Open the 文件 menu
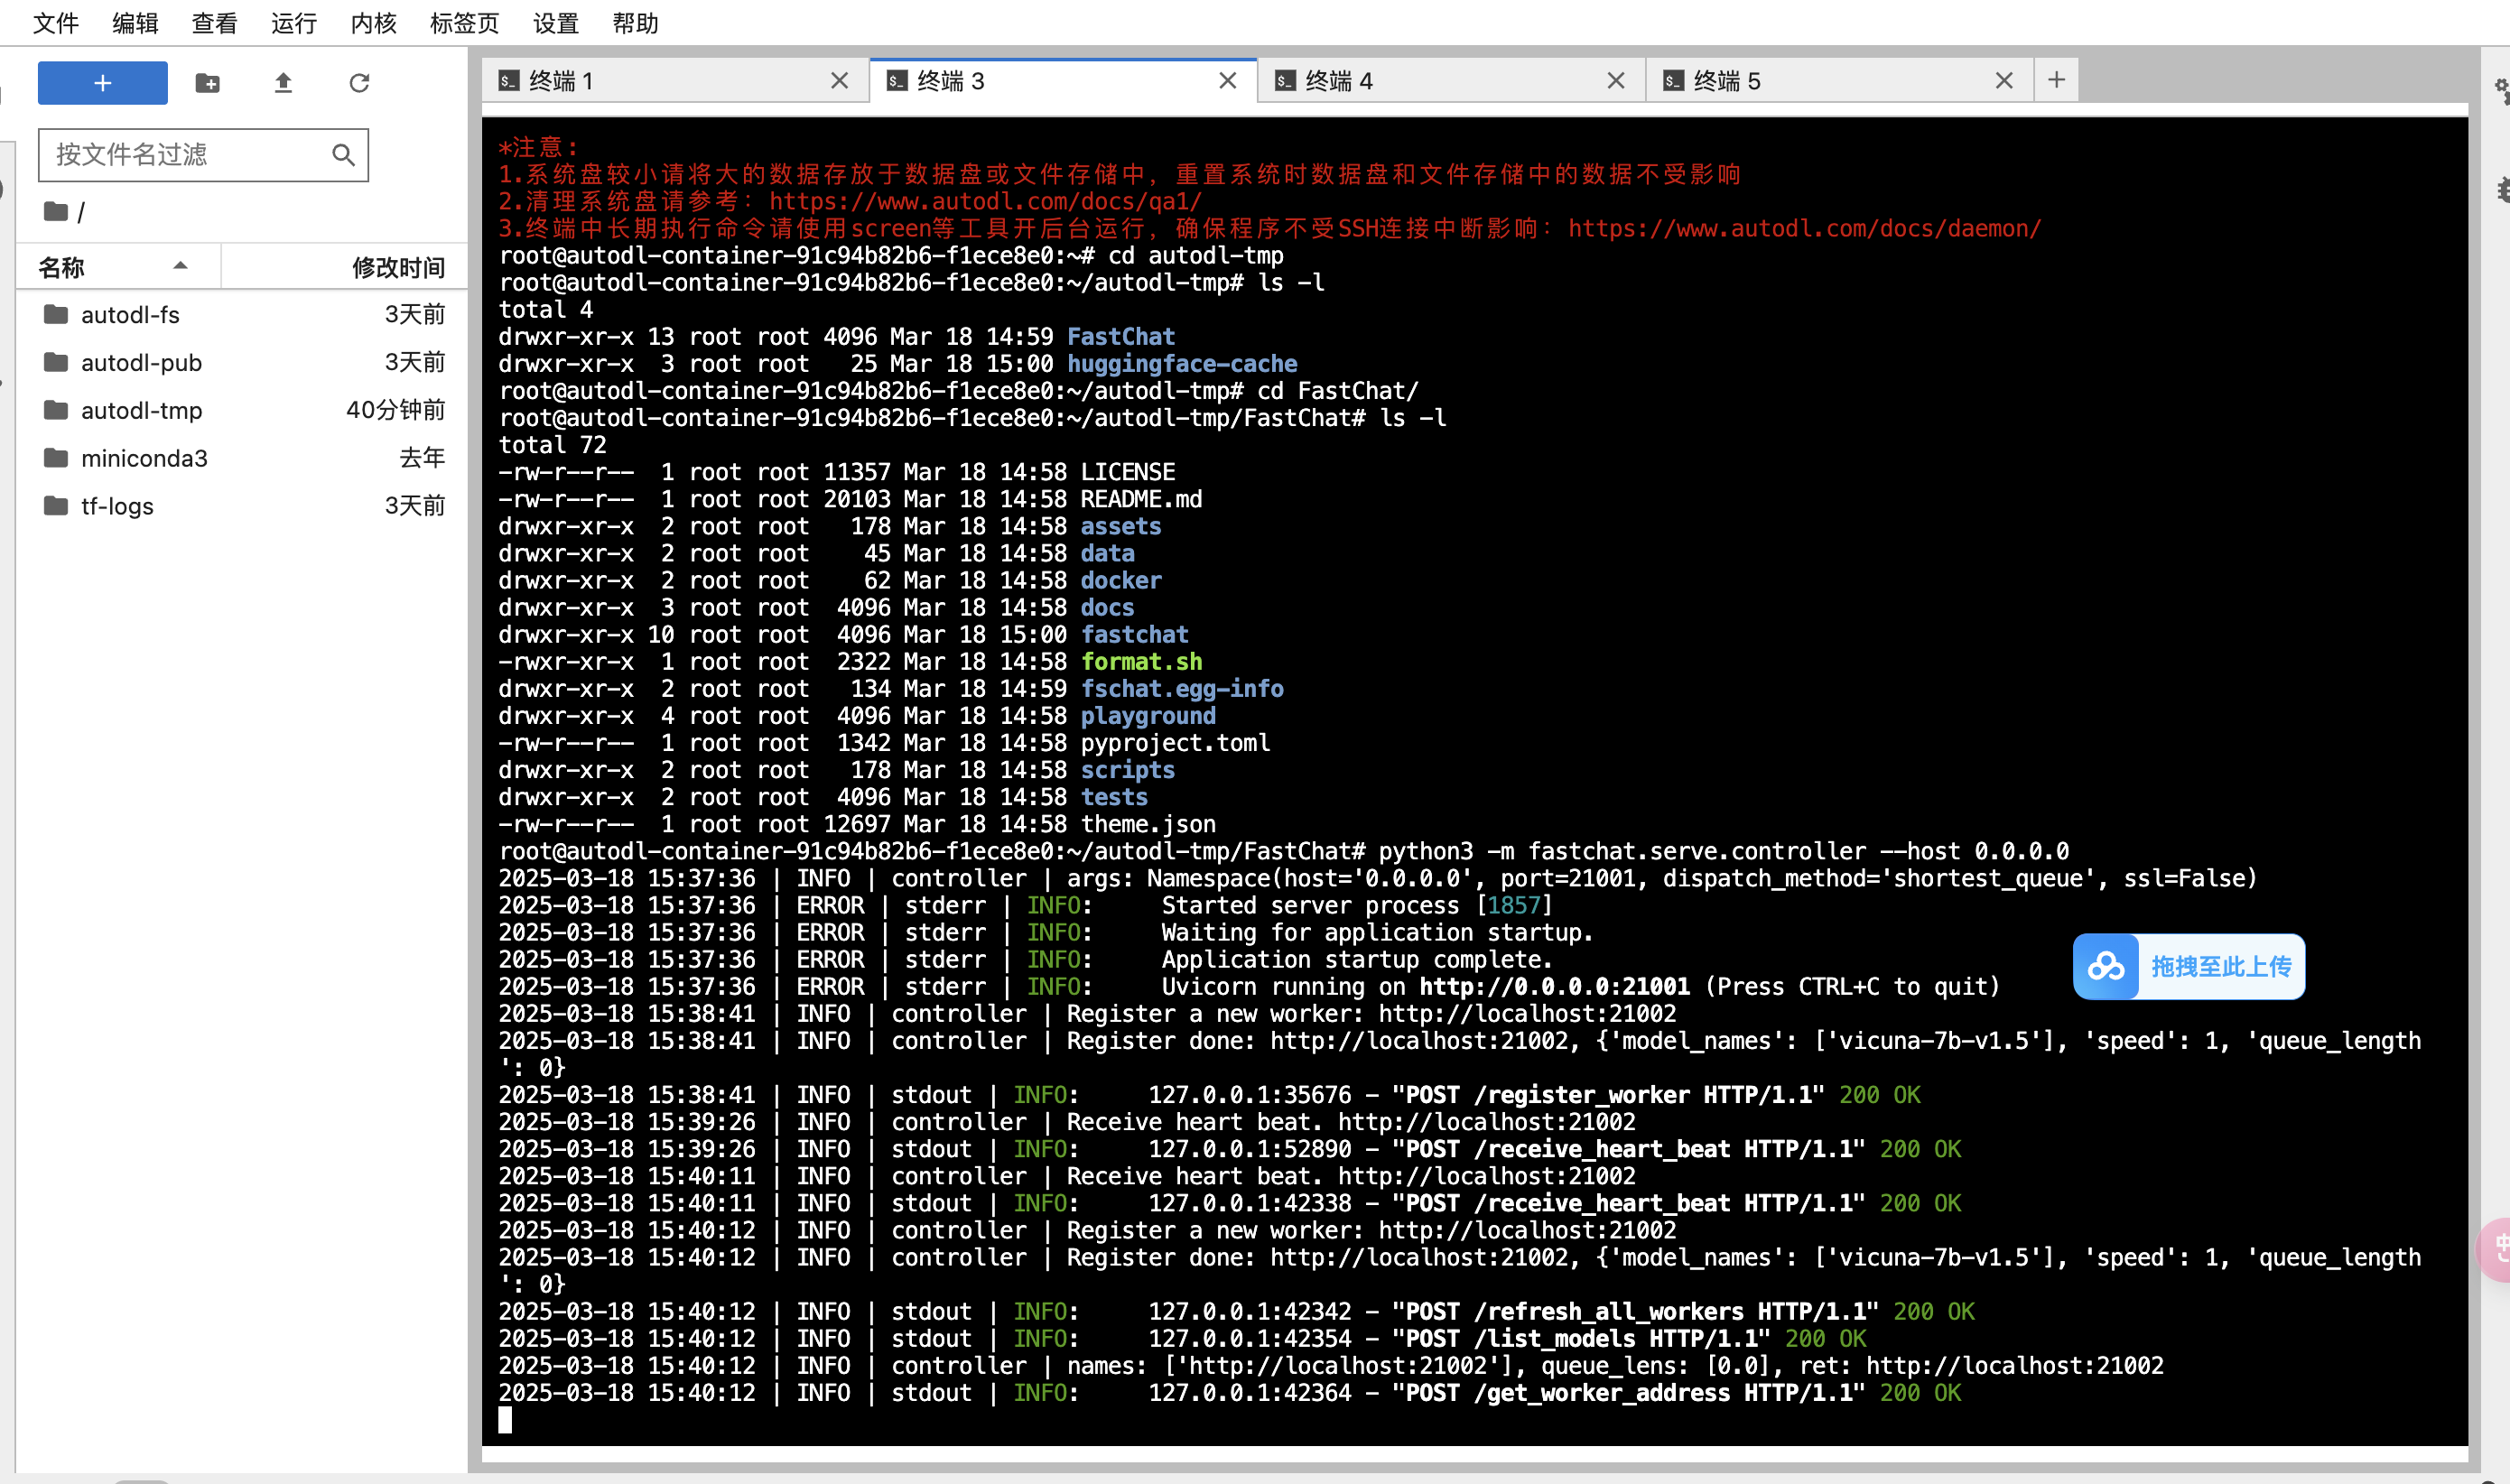The image size is (2510, 1484). 55,23
